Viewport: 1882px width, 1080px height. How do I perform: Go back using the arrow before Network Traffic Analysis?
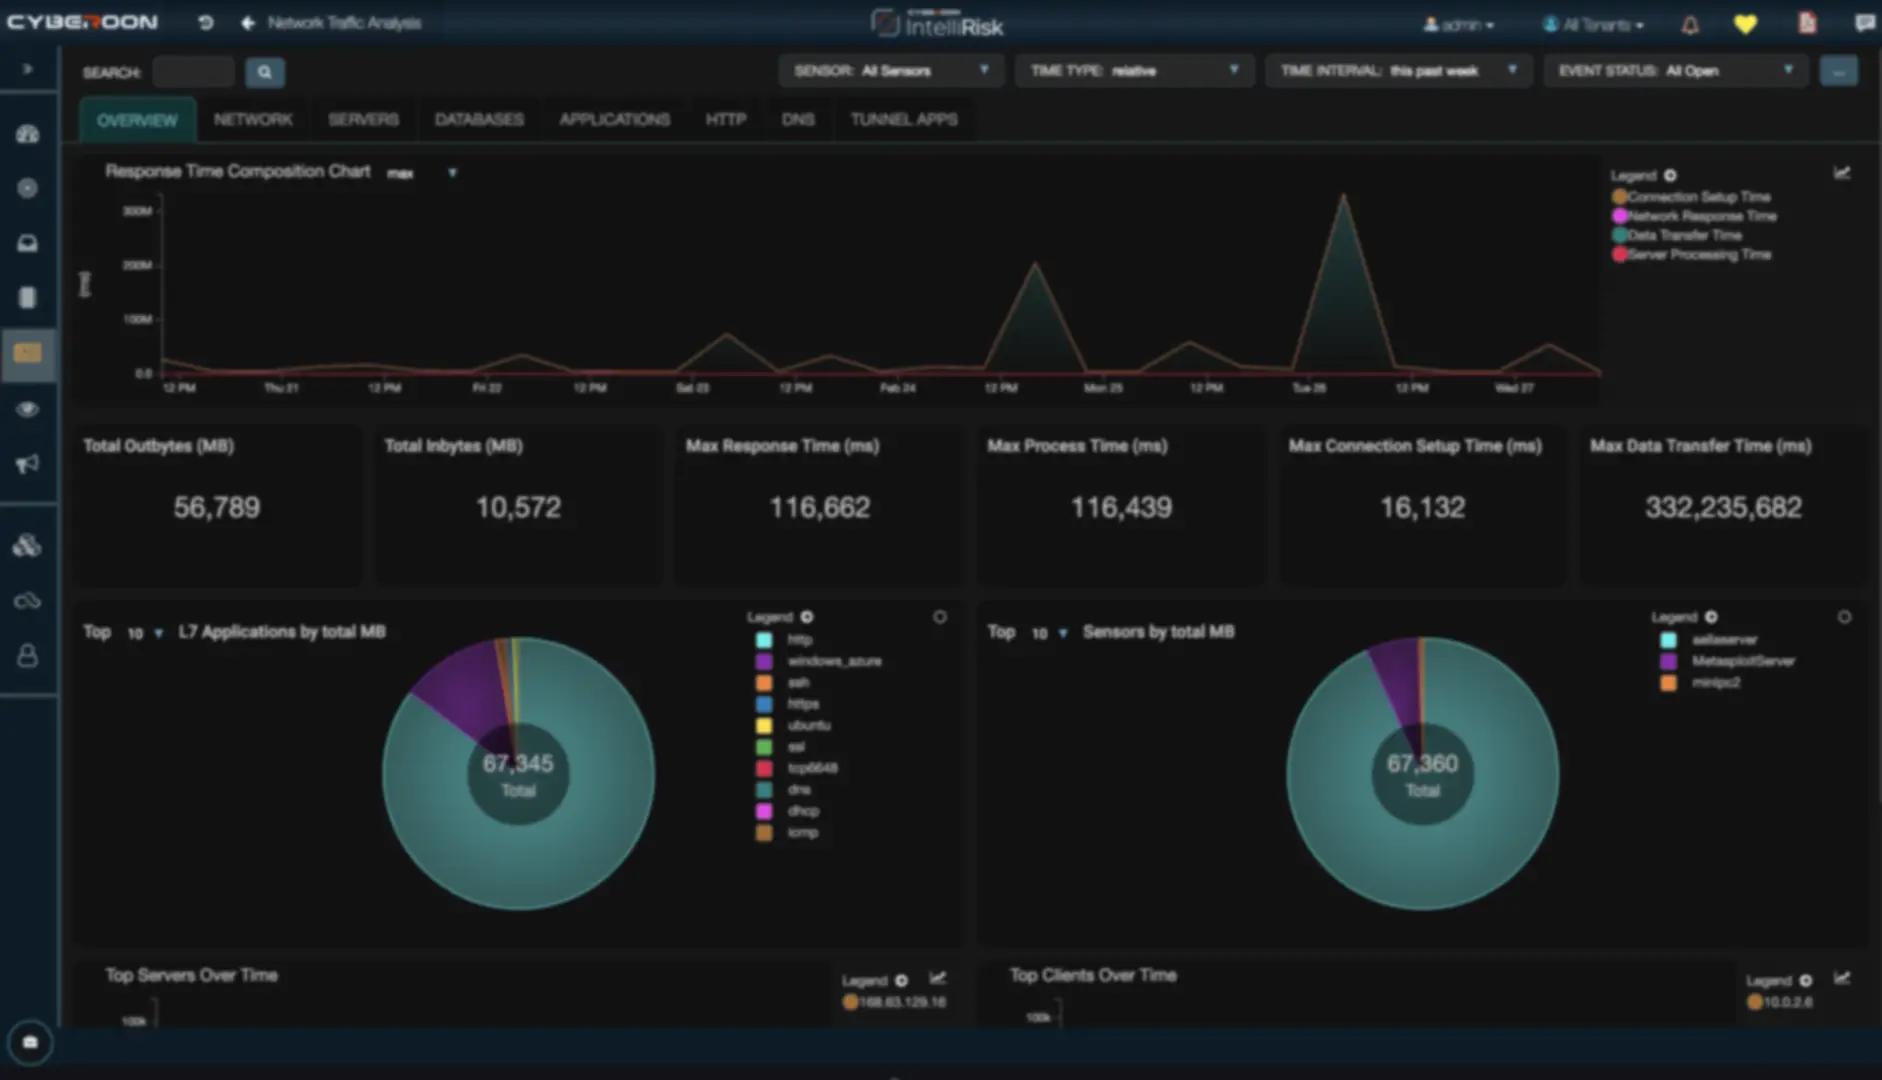[x=247, y=22]
